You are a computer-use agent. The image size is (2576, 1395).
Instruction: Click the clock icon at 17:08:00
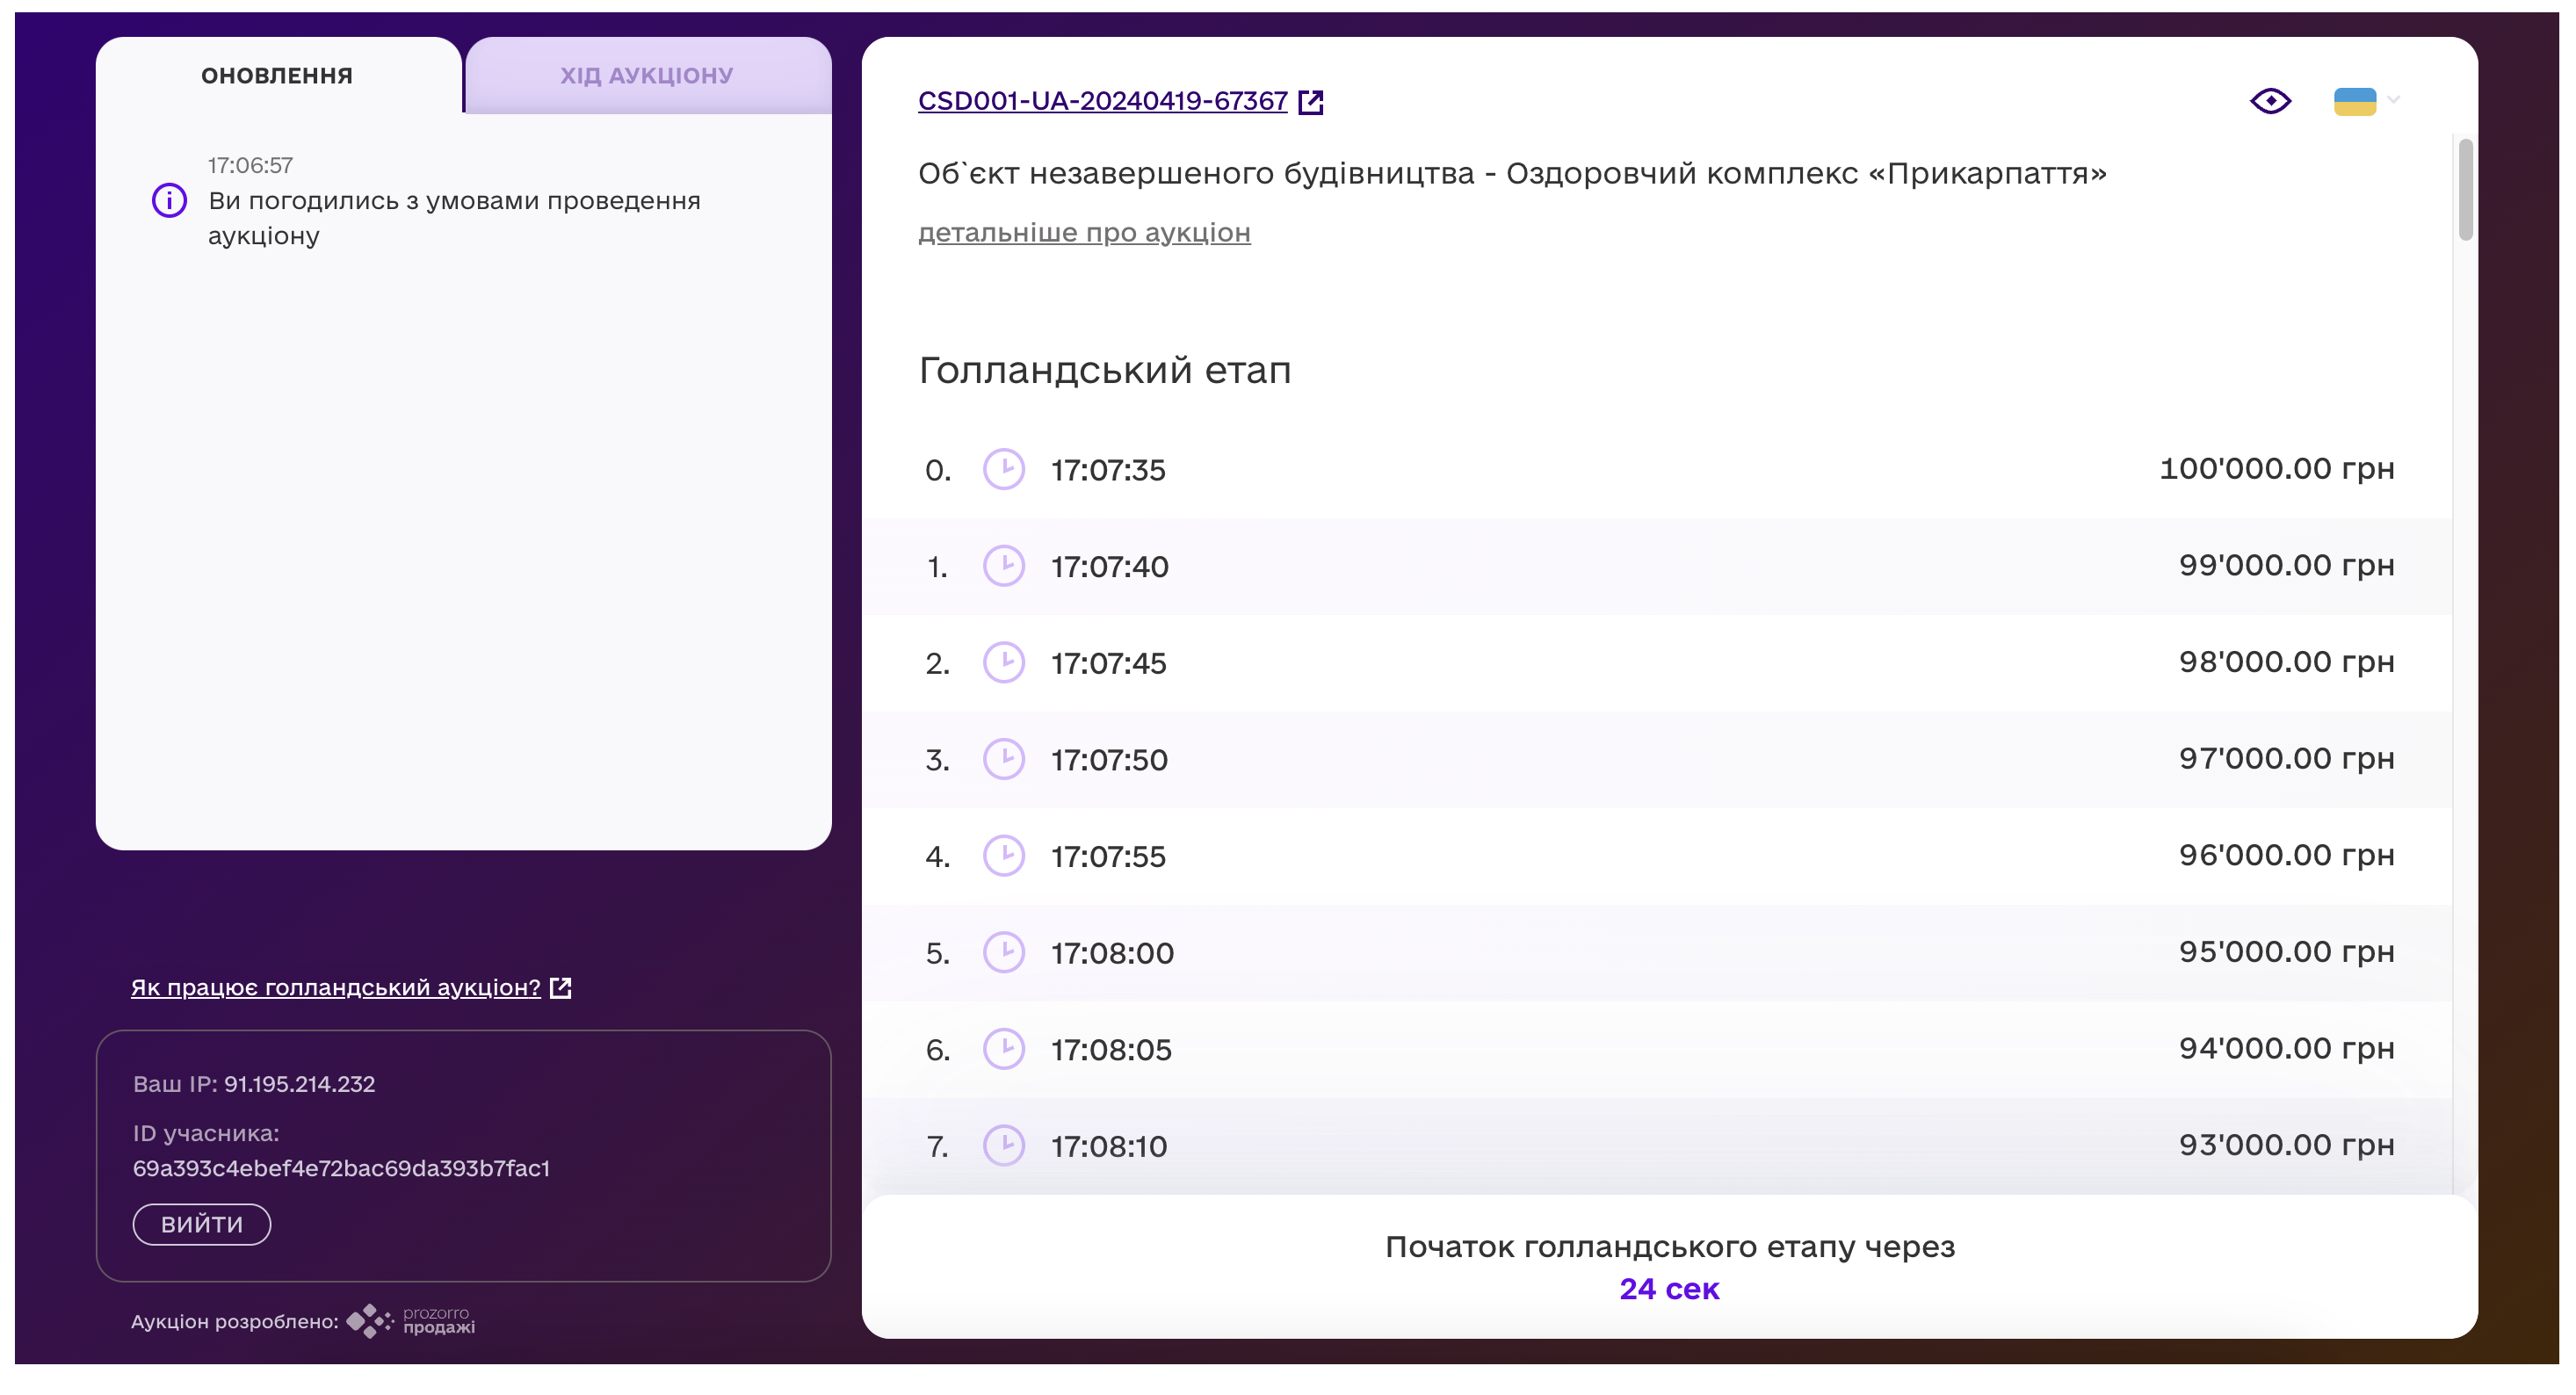(1003, 952)
